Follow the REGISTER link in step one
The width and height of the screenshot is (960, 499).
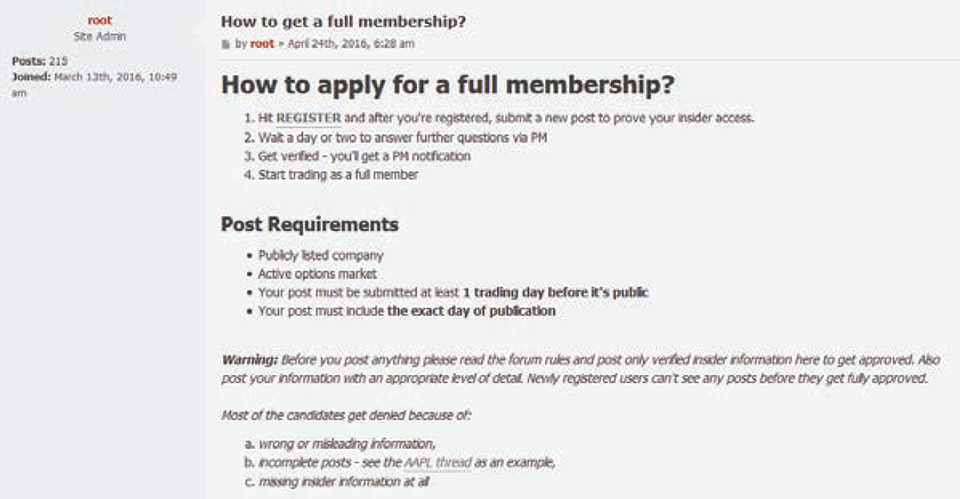[309, 118]
